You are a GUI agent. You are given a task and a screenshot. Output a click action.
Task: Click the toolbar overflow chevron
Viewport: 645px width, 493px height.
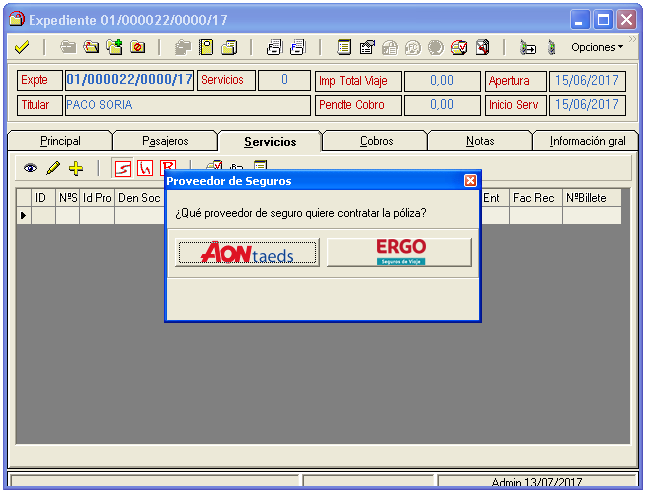[x=632, y=39]
